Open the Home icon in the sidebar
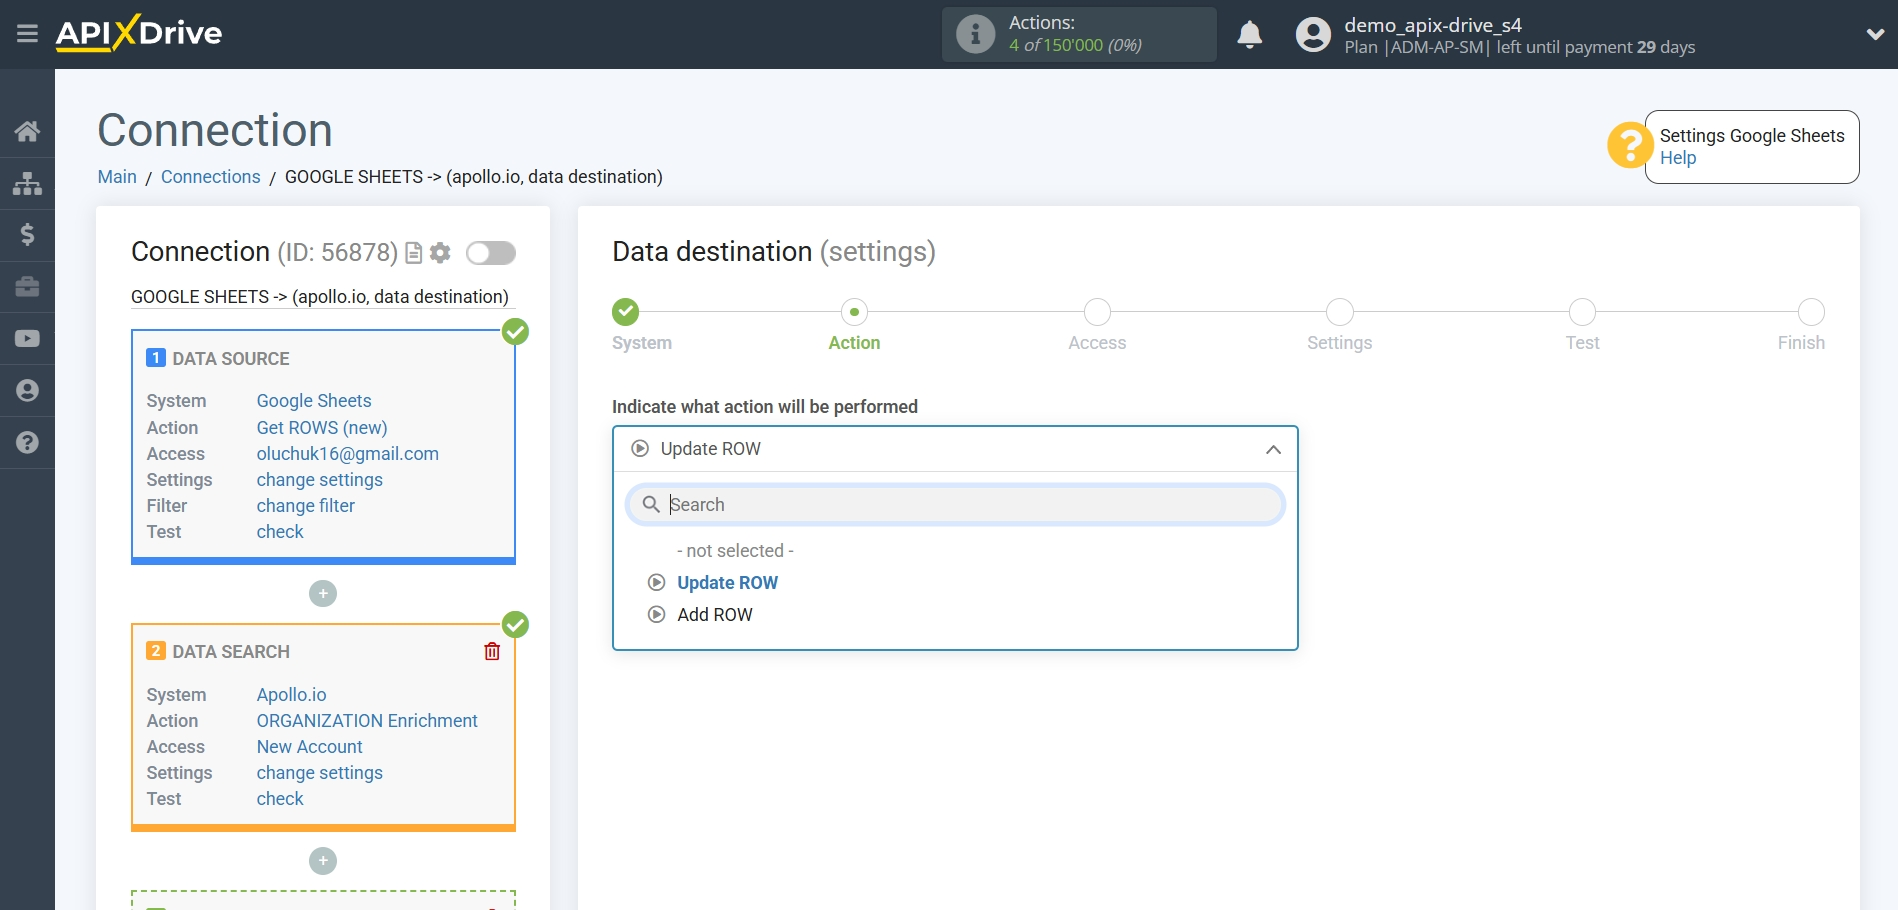The width and height of the screenshot is (1898, 910). (x=27, y=131)
